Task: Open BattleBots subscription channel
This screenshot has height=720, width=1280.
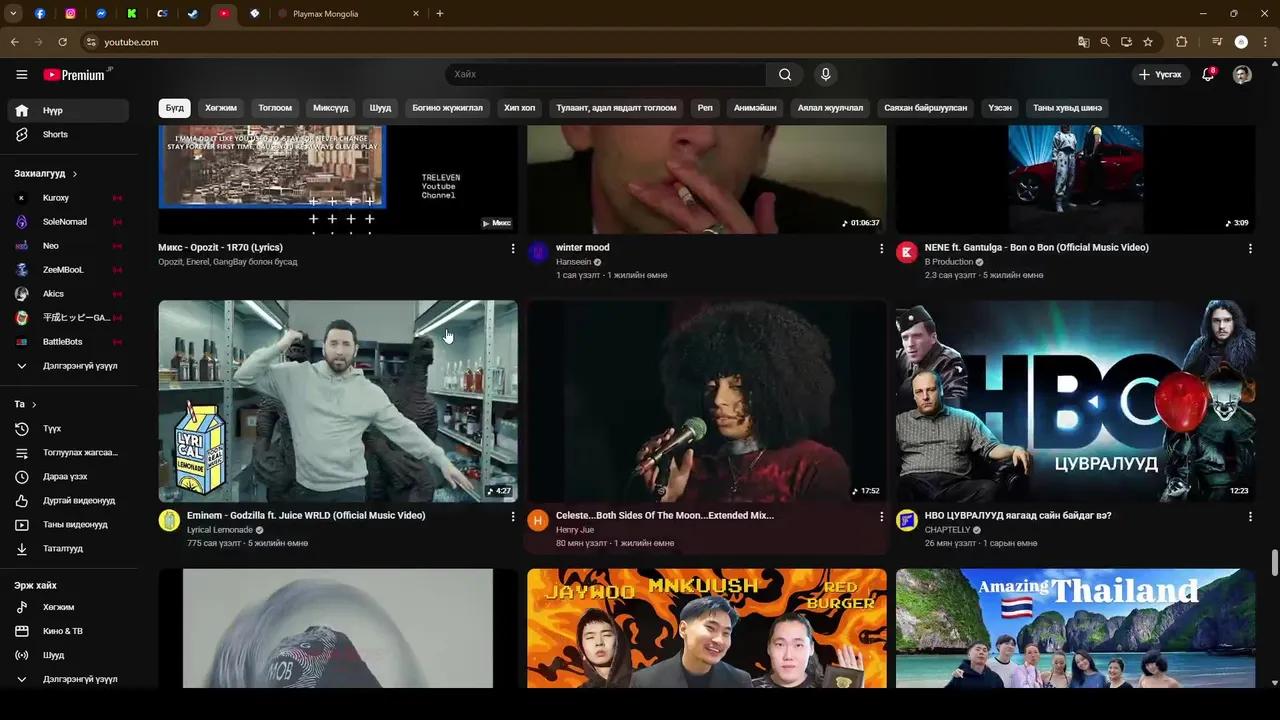Action: 68,342
